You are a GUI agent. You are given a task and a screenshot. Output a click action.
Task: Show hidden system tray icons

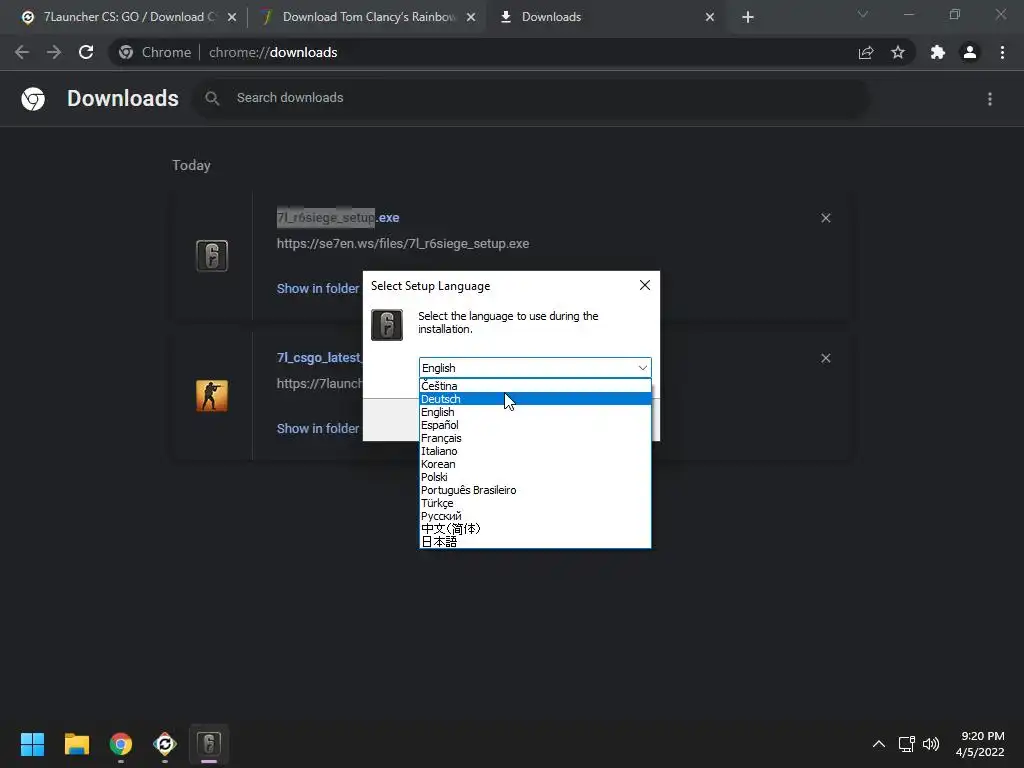(x=878, y=744)
